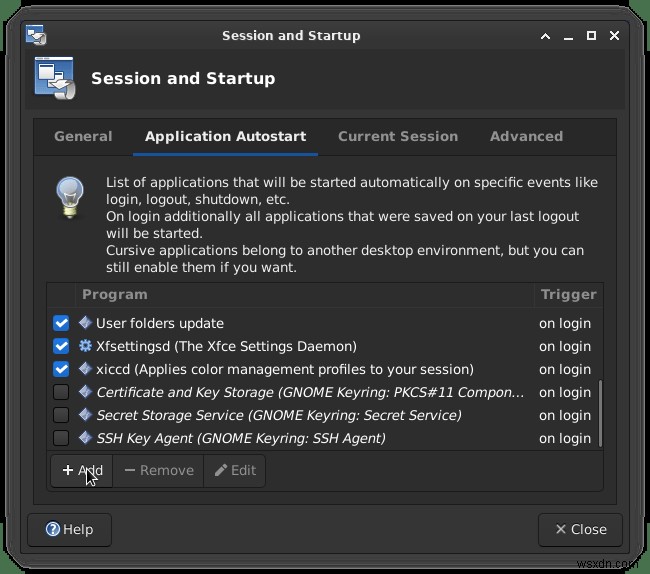Click 'on login' trigger for User folders update

565,323
